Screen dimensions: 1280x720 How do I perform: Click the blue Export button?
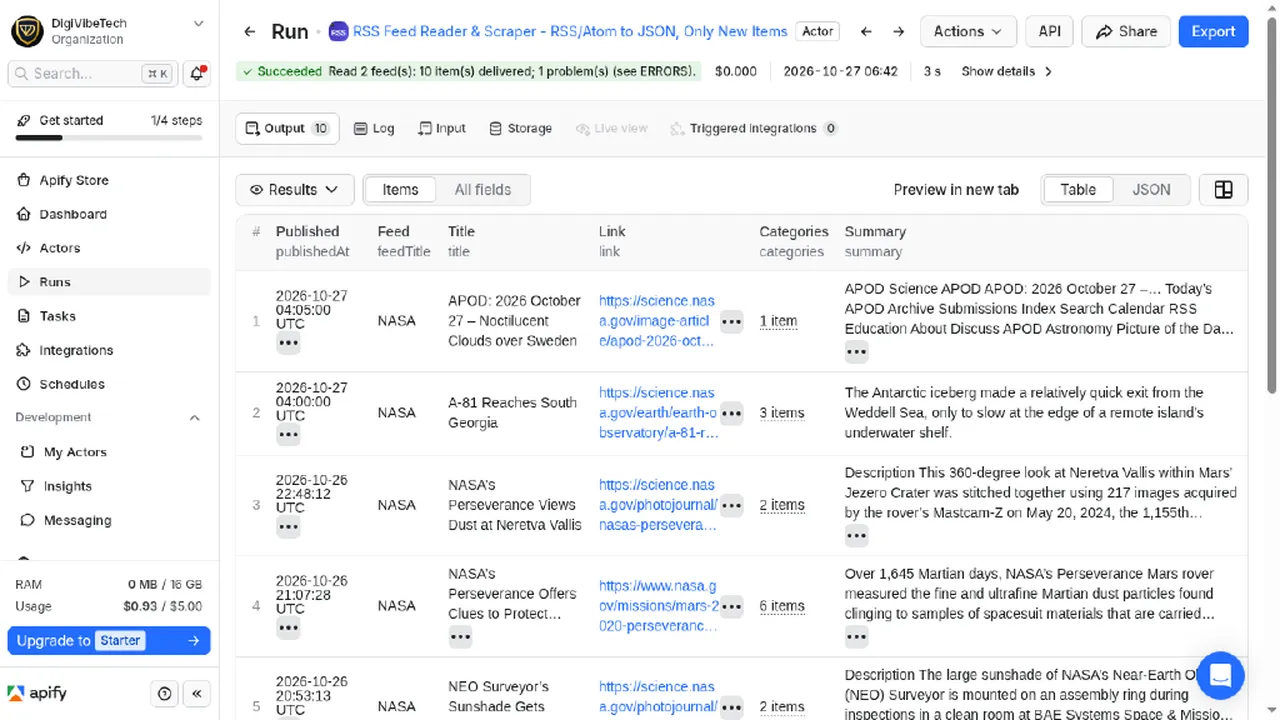point(1213,31)
